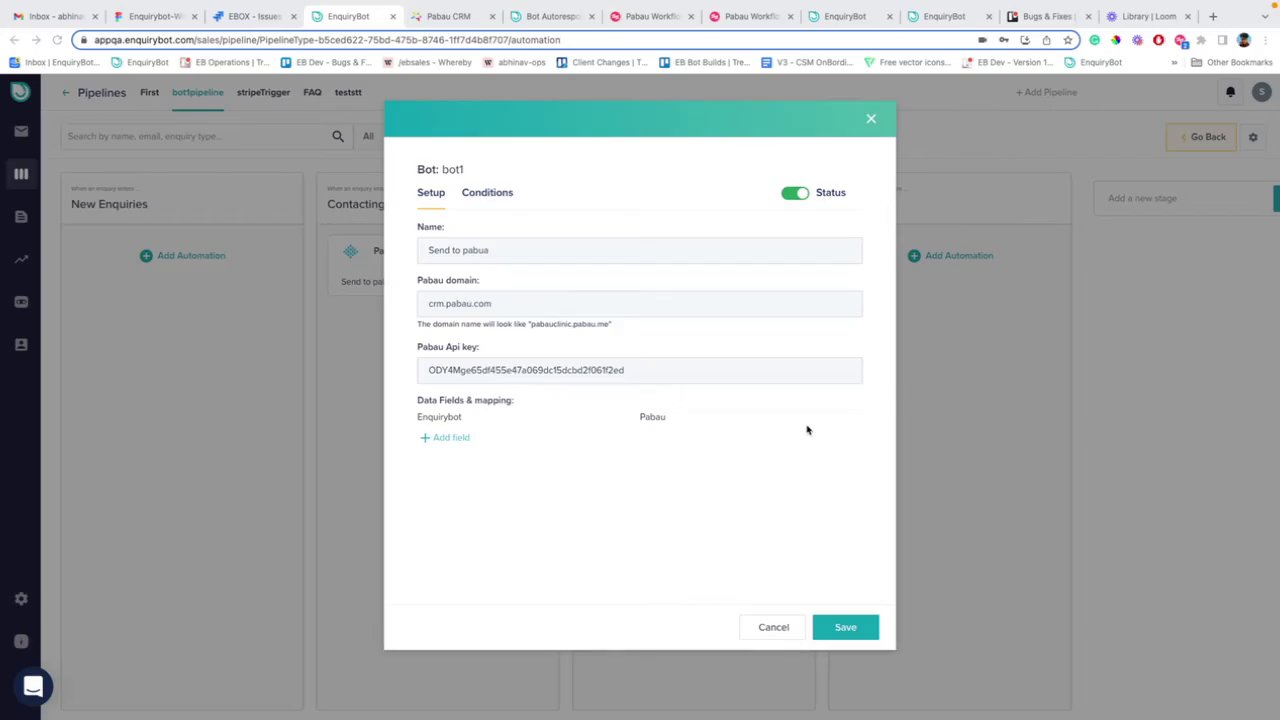Open the abhinav-ops bookmark
Screen dimensions: 1280x720
[514, 62]
